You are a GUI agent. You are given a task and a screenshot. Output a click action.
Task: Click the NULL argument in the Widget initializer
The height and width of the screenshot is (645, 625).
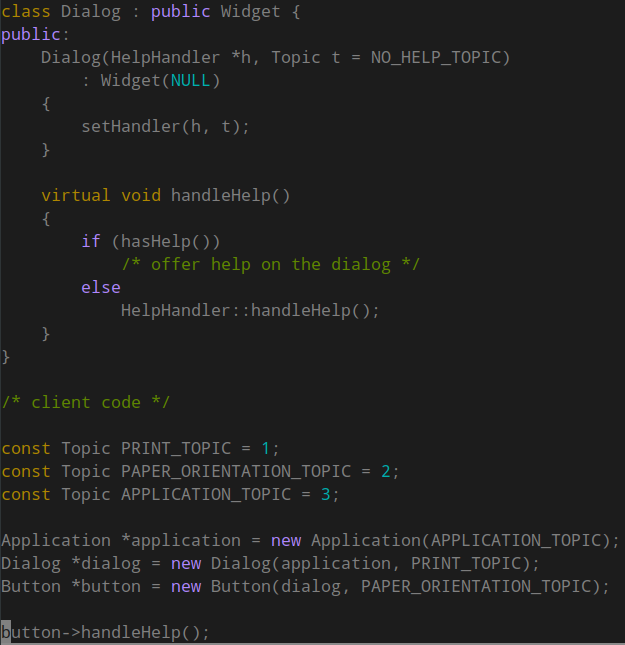[190, 80]
